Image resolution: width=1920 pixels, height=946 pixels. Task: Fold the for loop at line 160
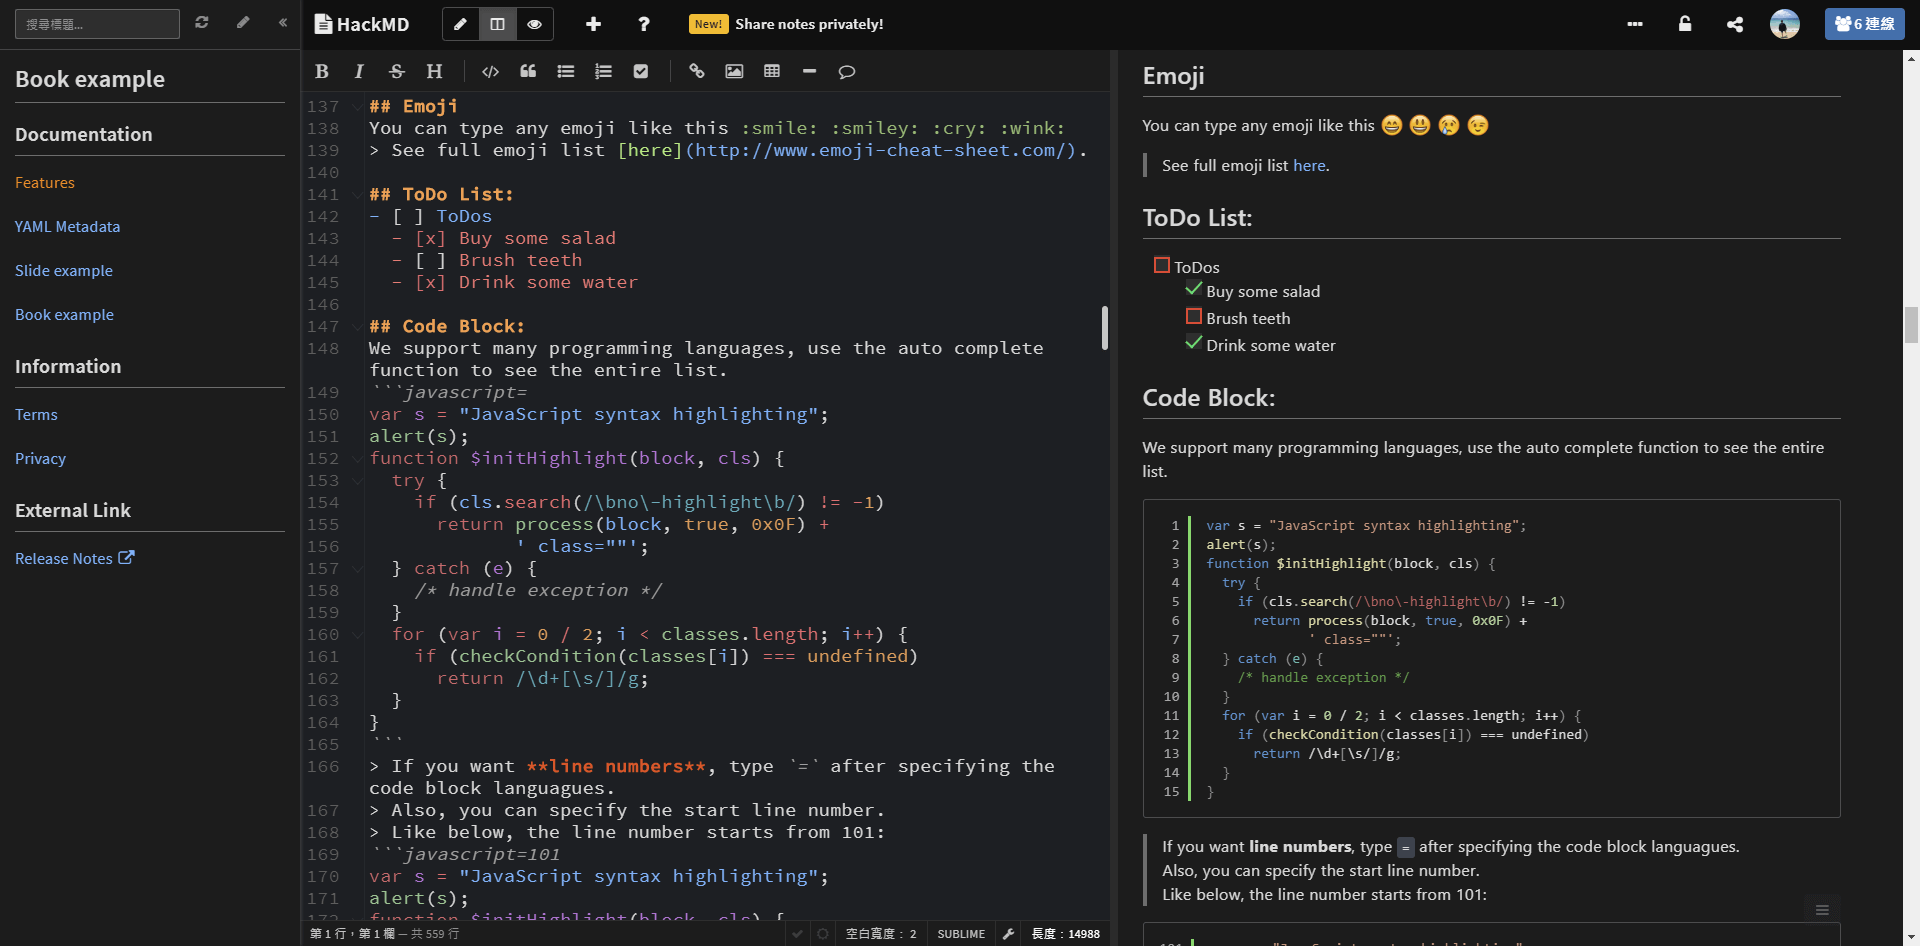[357, 635]
